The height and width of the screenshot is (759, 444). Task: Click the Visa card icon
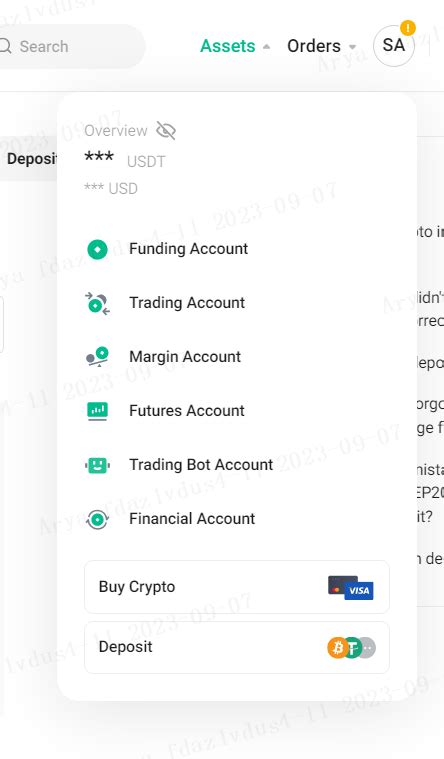coord(351,588)
